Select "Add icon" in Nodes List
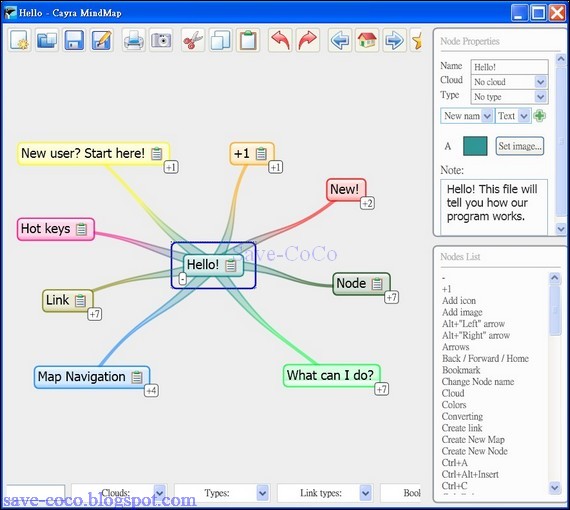This screenshot has height=510, width=570. tap(459, 301)
